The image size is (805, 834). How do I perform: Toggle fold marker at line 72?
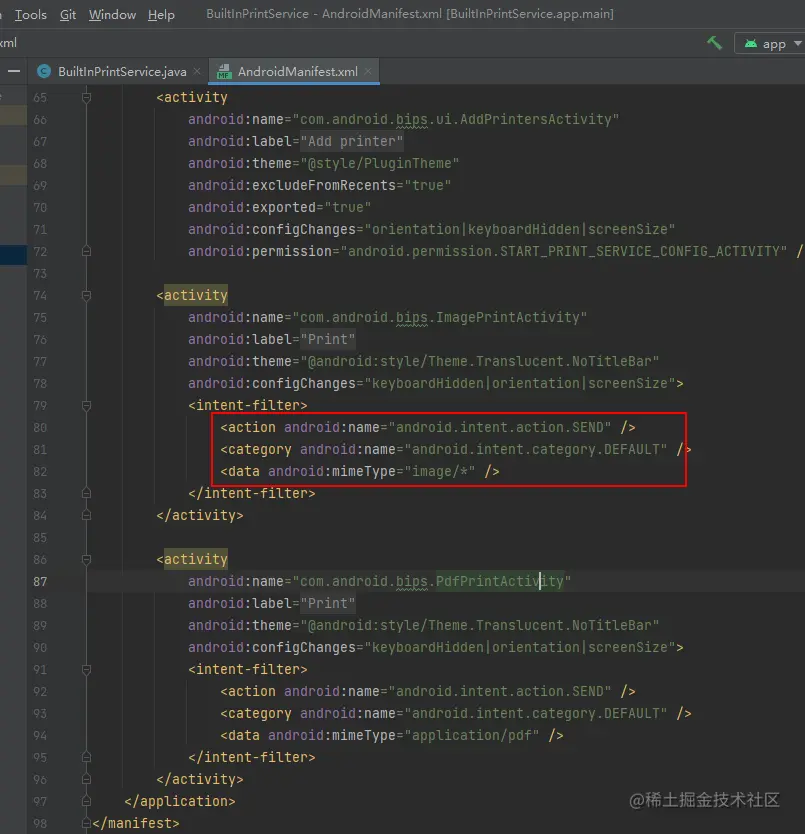(x=86, y=251)
